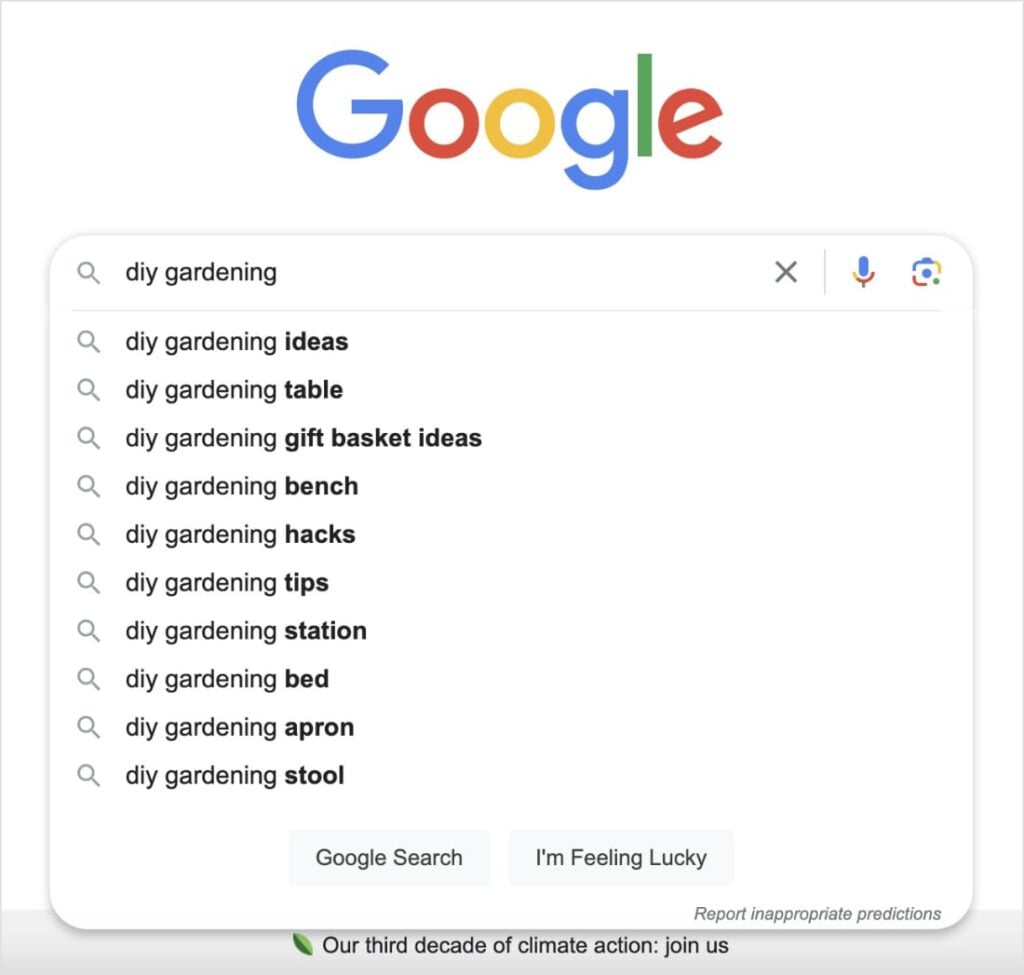Screen dimensions: 1024x975
Task: Click the voice search microphone icon
Action: [x=862, y=271]
